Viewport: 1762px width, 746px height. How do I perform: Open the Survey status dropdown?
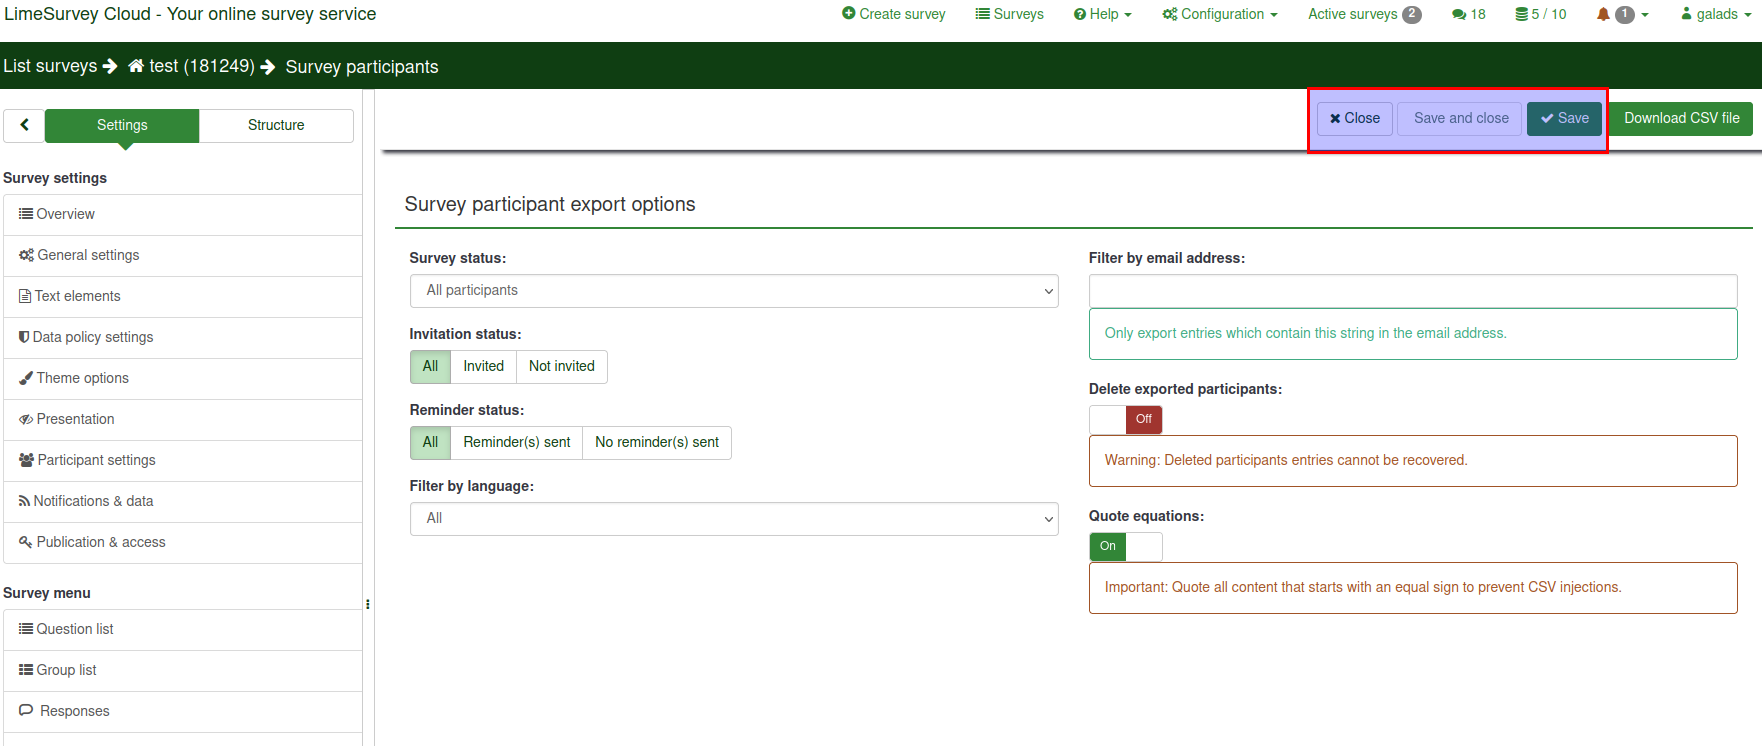pos(733,291)
